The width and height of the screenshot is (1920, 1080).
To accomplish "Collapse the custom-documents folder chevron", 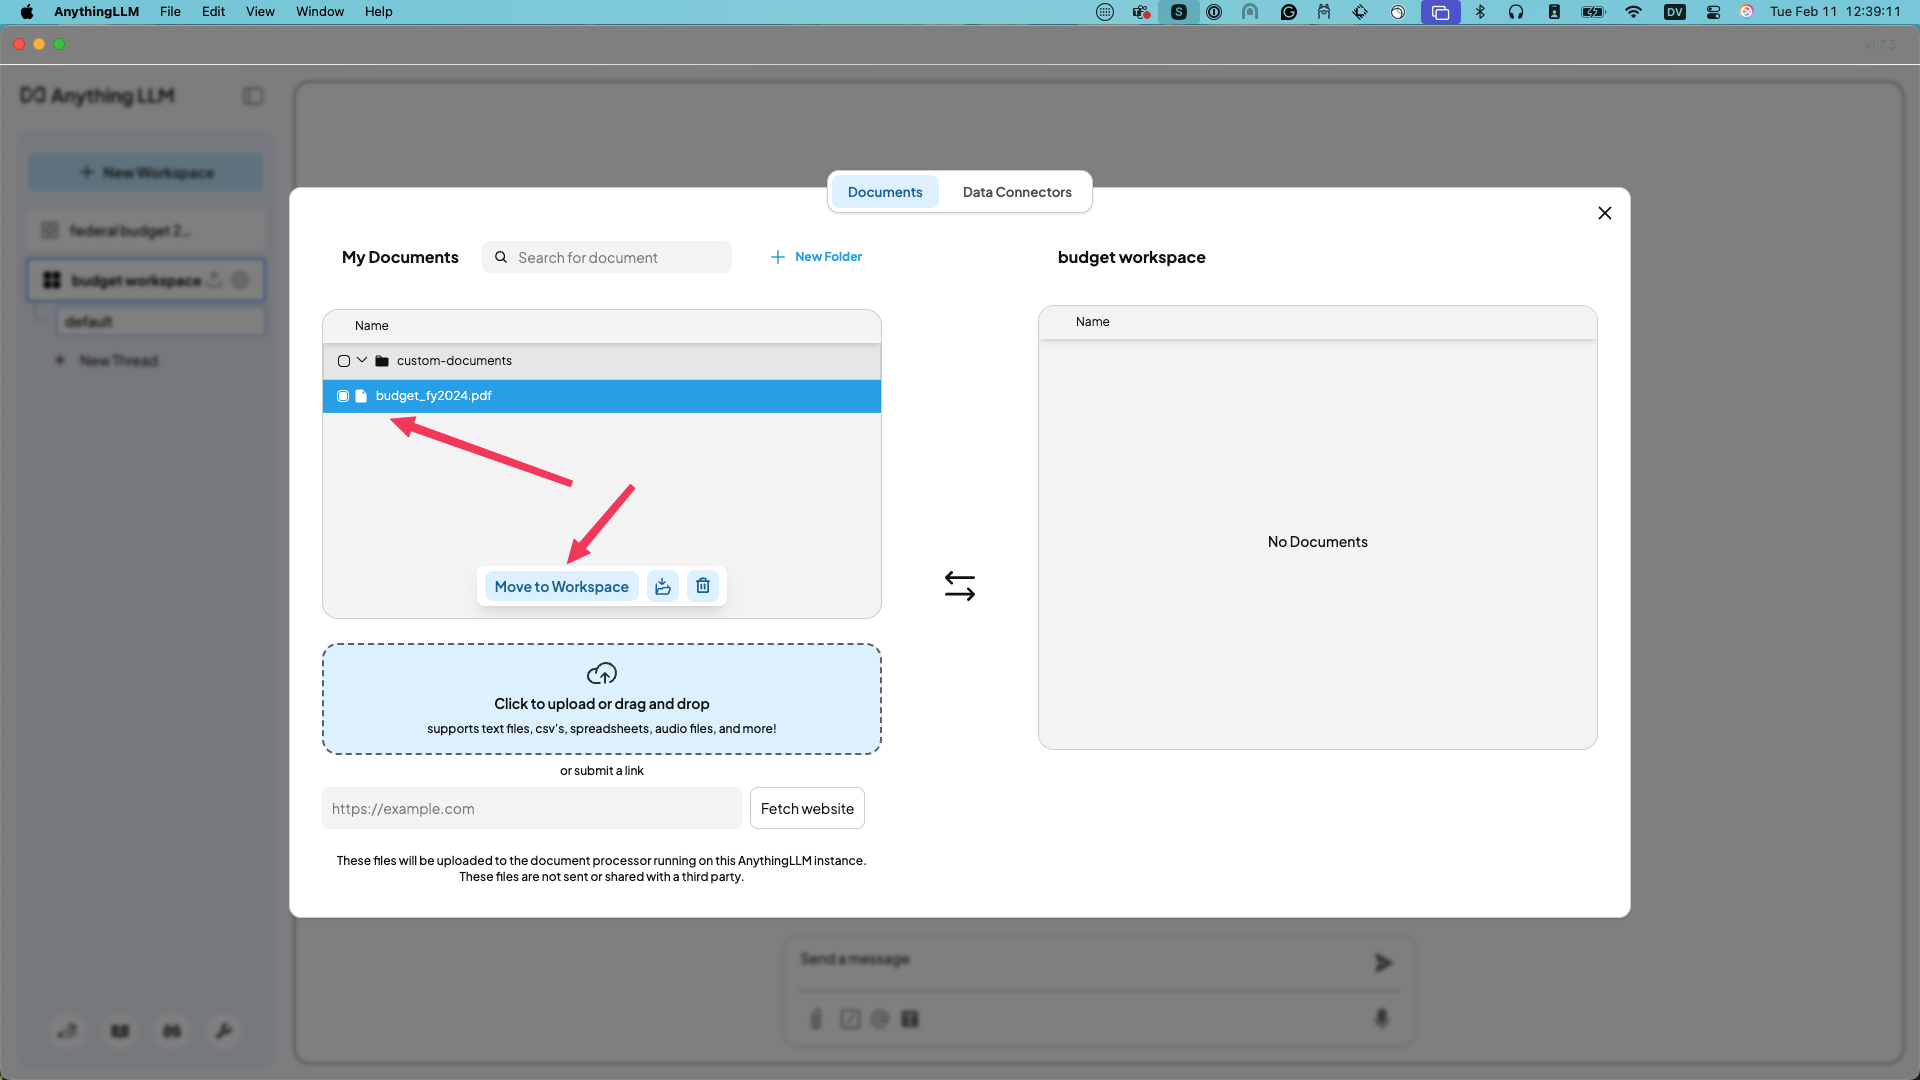I will 362,360.
